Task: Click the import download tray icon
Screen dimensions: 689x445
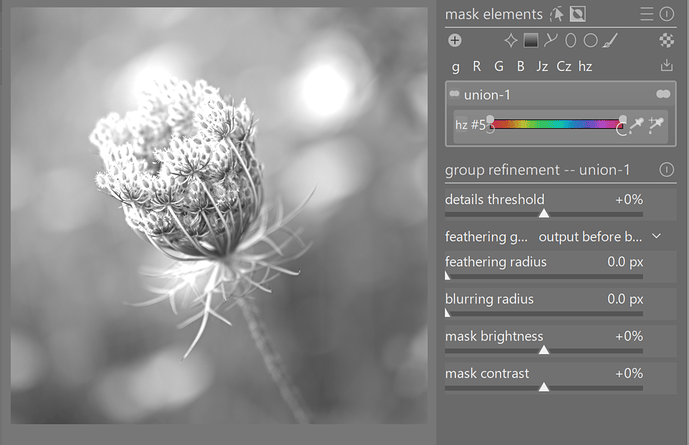Action: point(667,66)
